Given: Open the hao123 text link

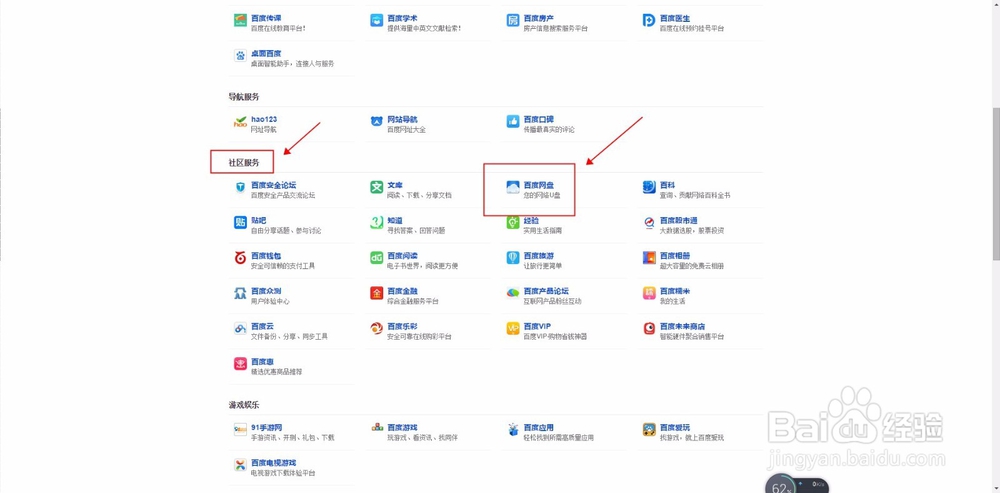Looking at the screenshot, I should coord(264,119).
